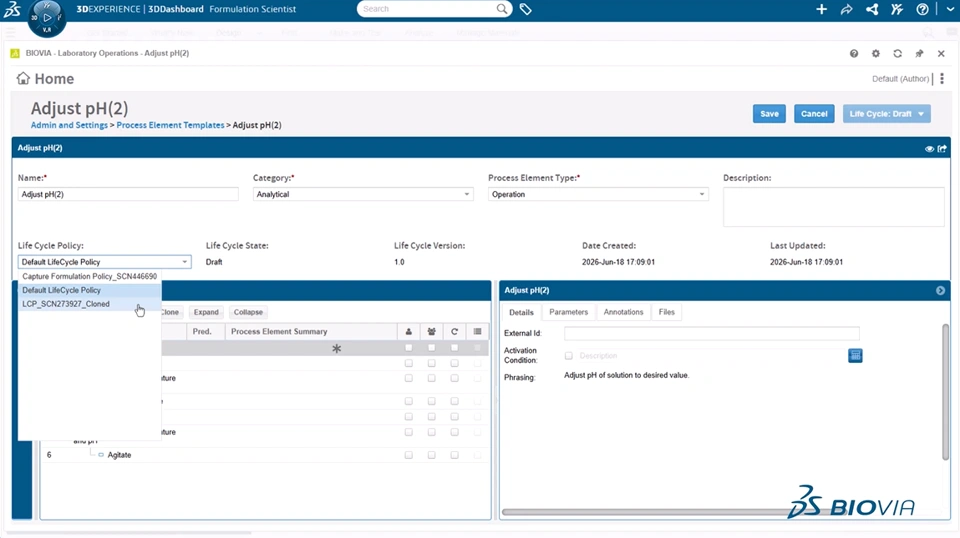
Task: Click the share arrow icon in top bar
Action: 846,9
